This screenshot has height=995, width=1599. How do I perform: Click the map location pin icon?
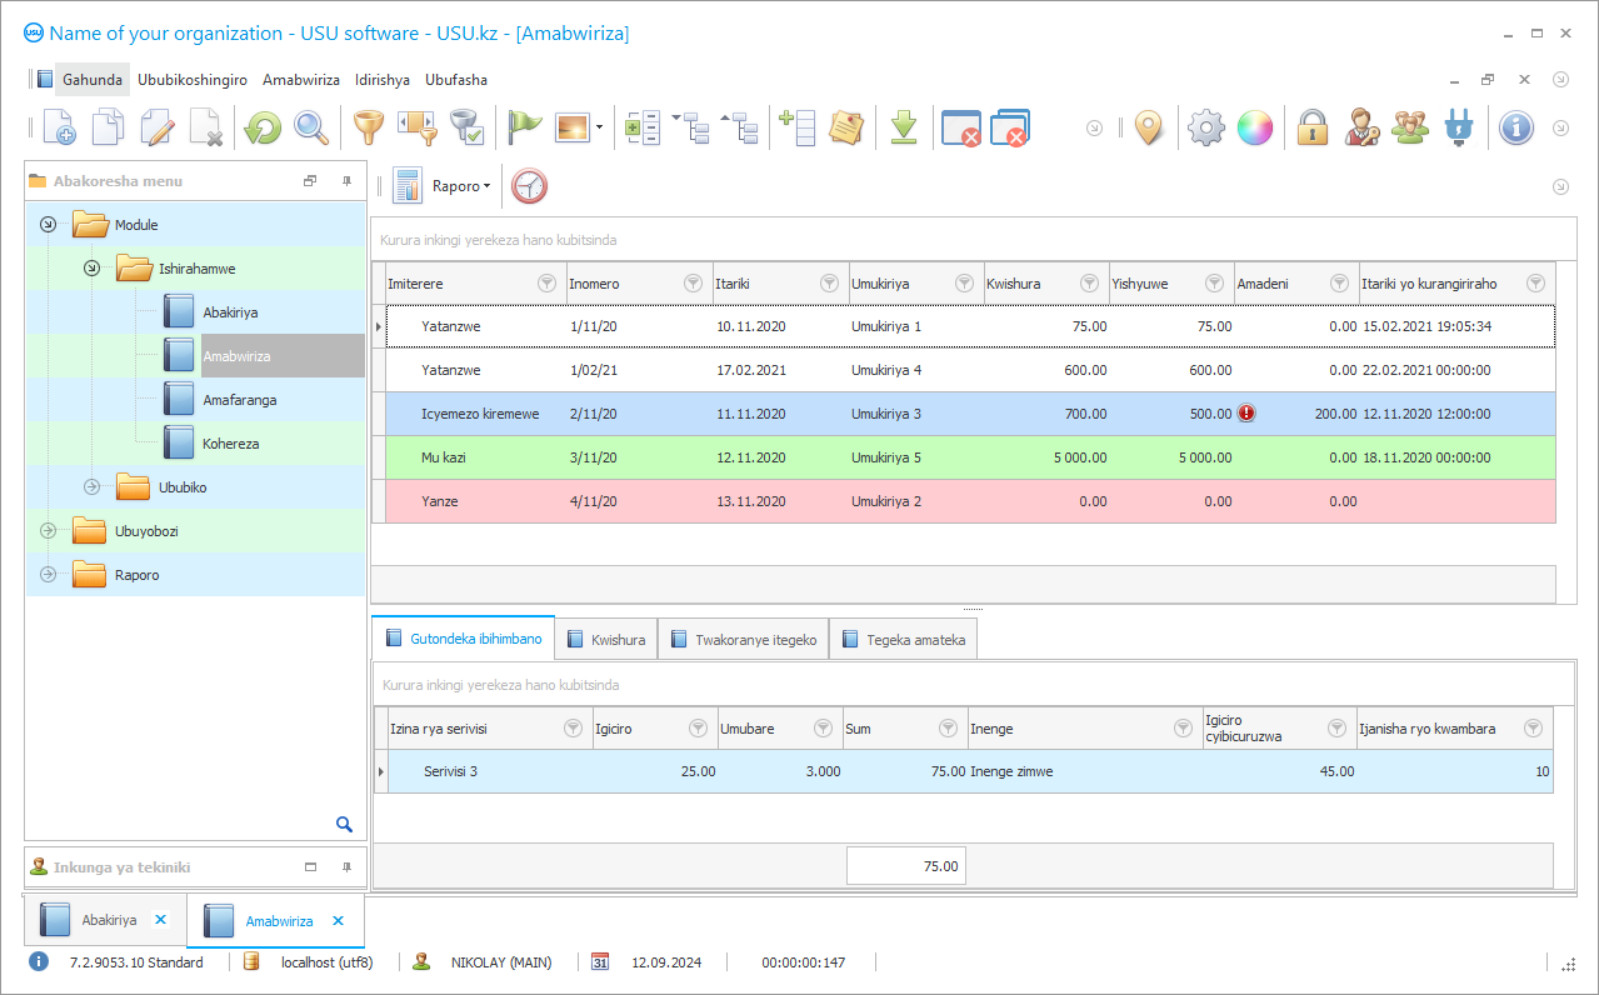coord(1149,128)
